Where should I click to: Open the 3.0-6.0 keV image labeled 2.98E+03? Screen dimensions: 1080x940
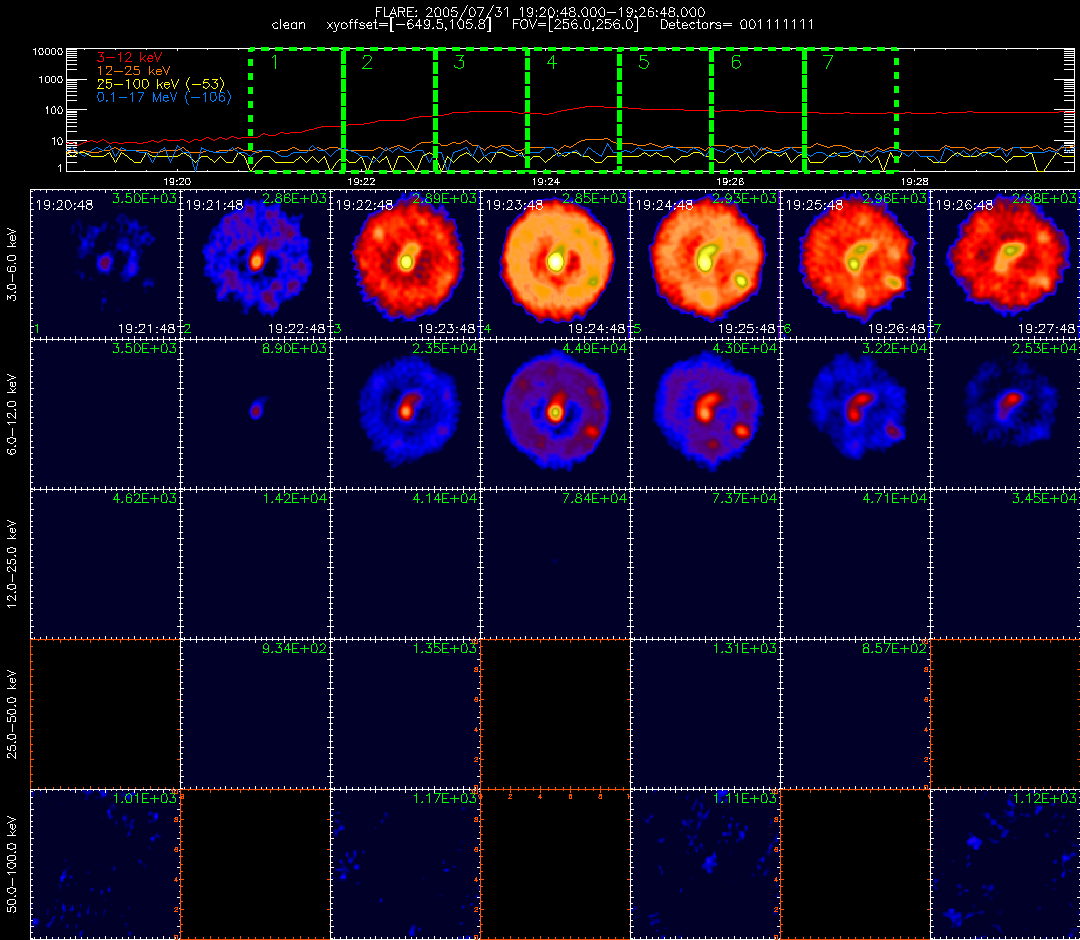tap(1006, 264)
